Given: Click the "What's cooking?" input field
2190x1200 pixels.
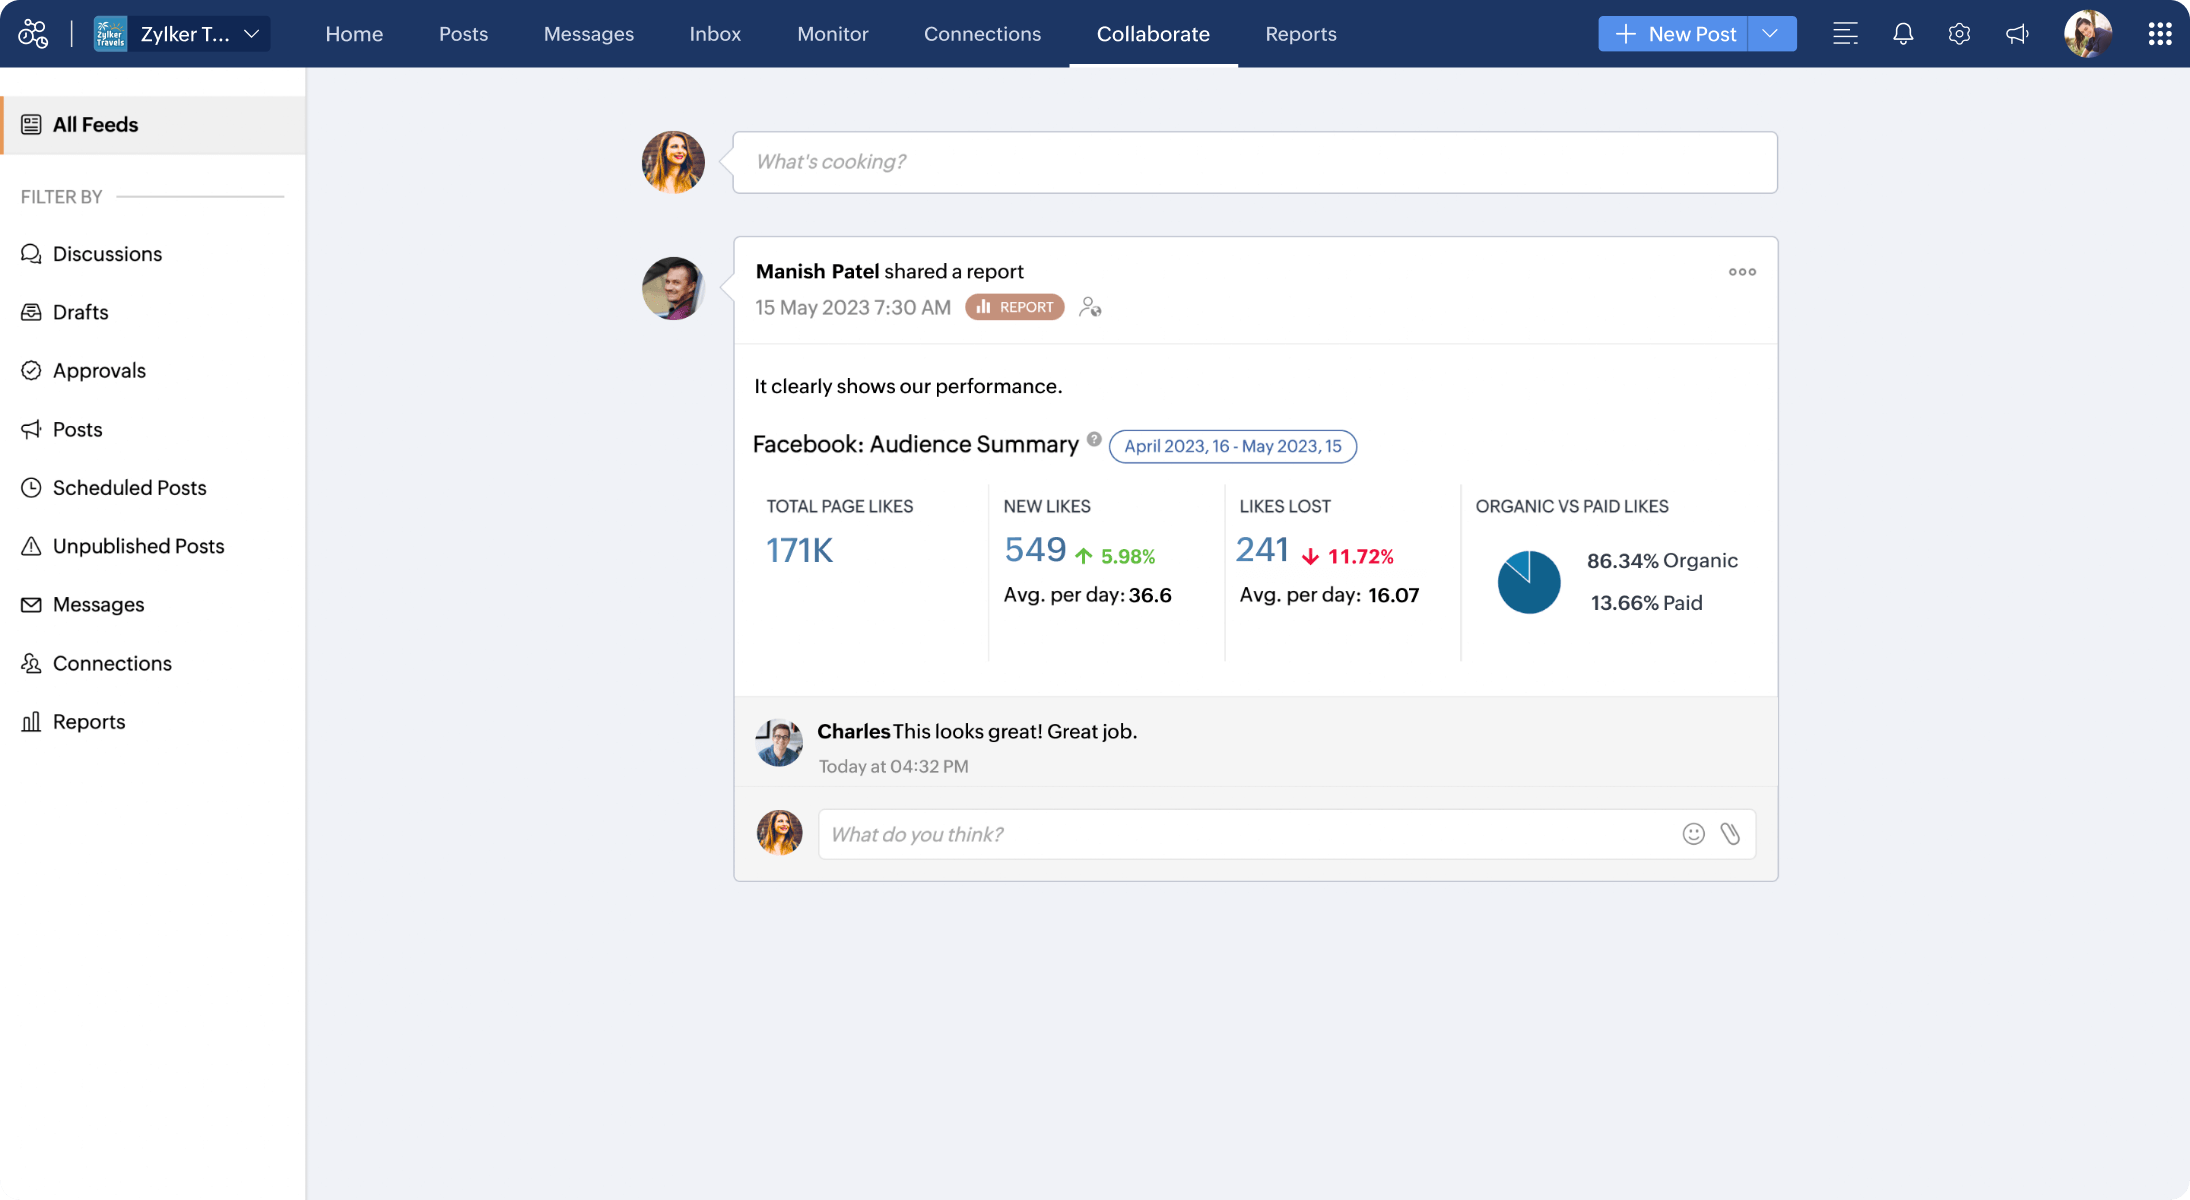Looking at the screenshot, I should click(x=1254, y=162).
